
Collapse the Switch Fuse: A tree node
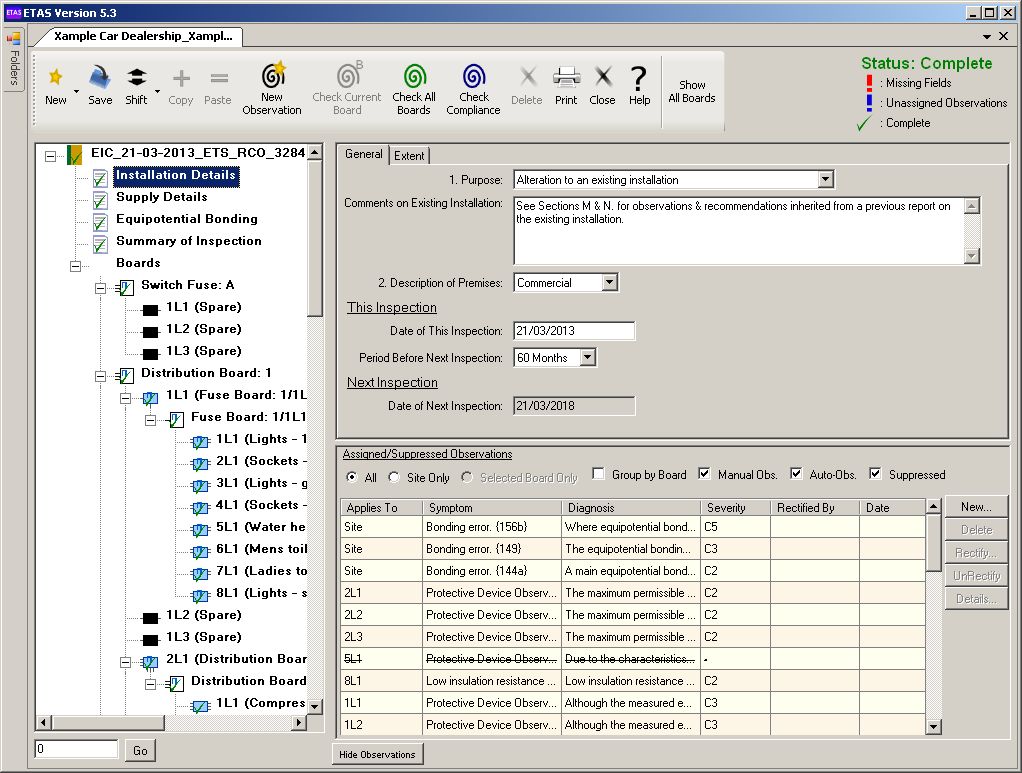[100, 287]
